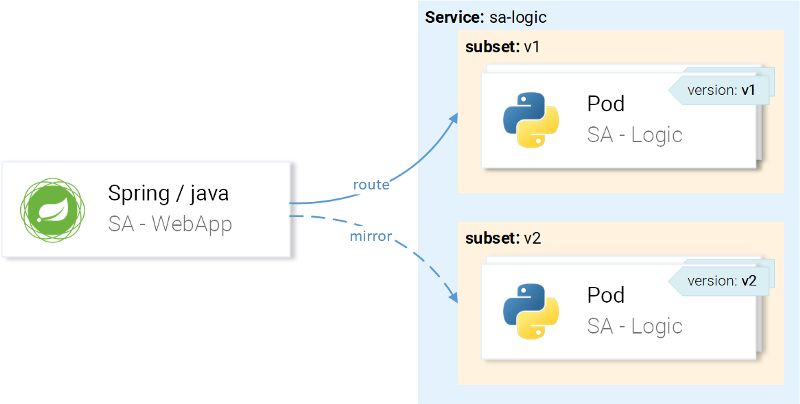This screenshot has width=800, height=404.
Task: Click the 'Pod' title in subset v2
Action: pos(606,295)
